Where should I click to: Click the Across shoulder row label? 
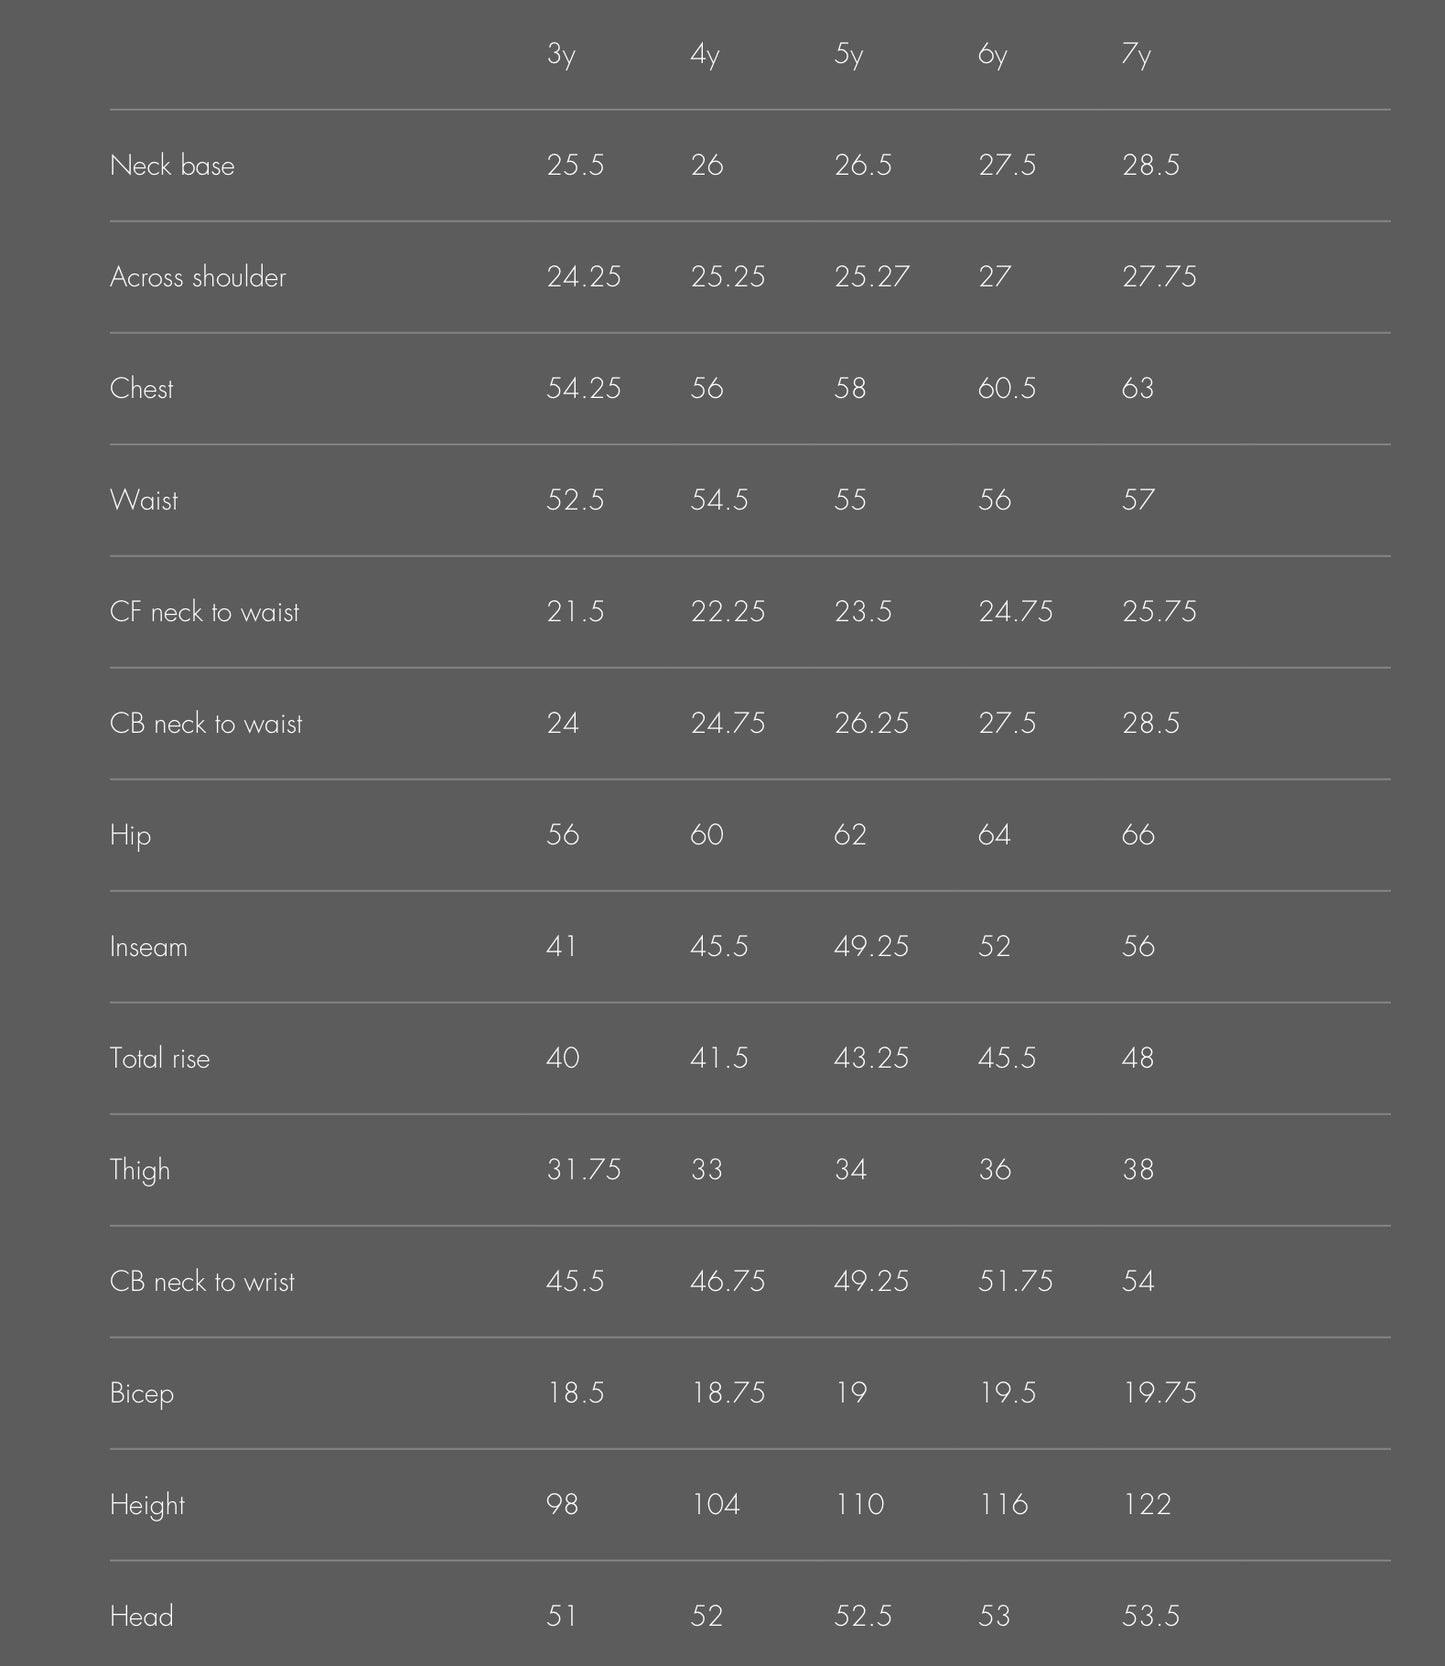(x=198, y=277)
